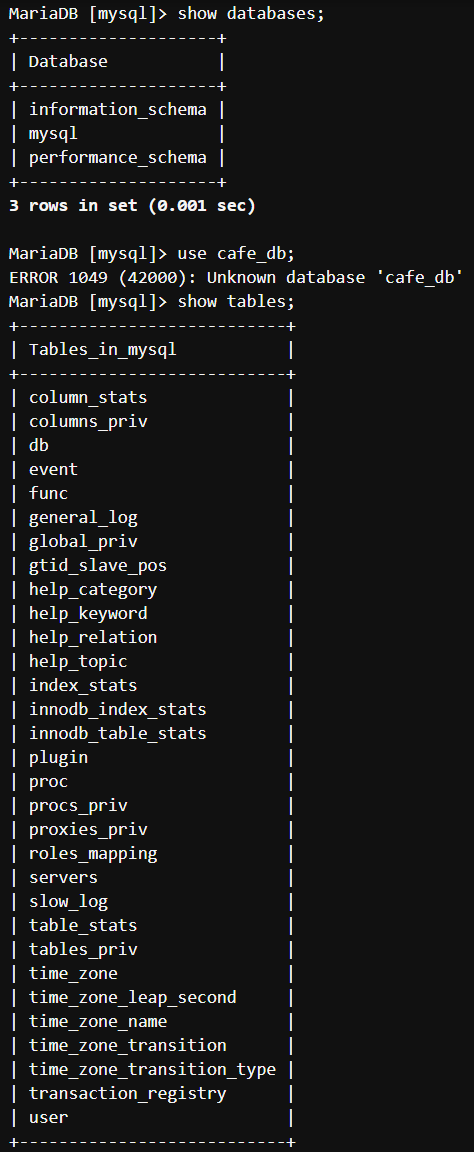Select the roles_mapping table entry
474x1152 pixels.
click(x=93, y=854)
